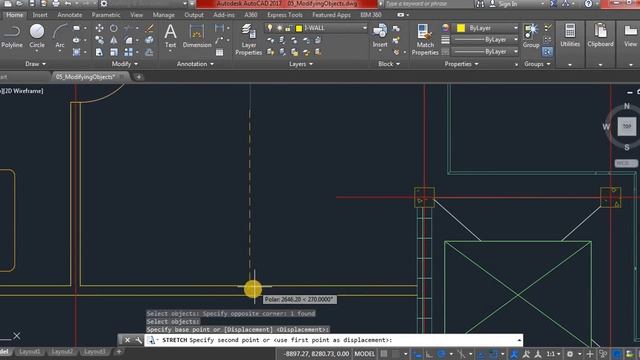Click in the STRETCH command line input
The image size is (640, 360).
click(333, 340)
